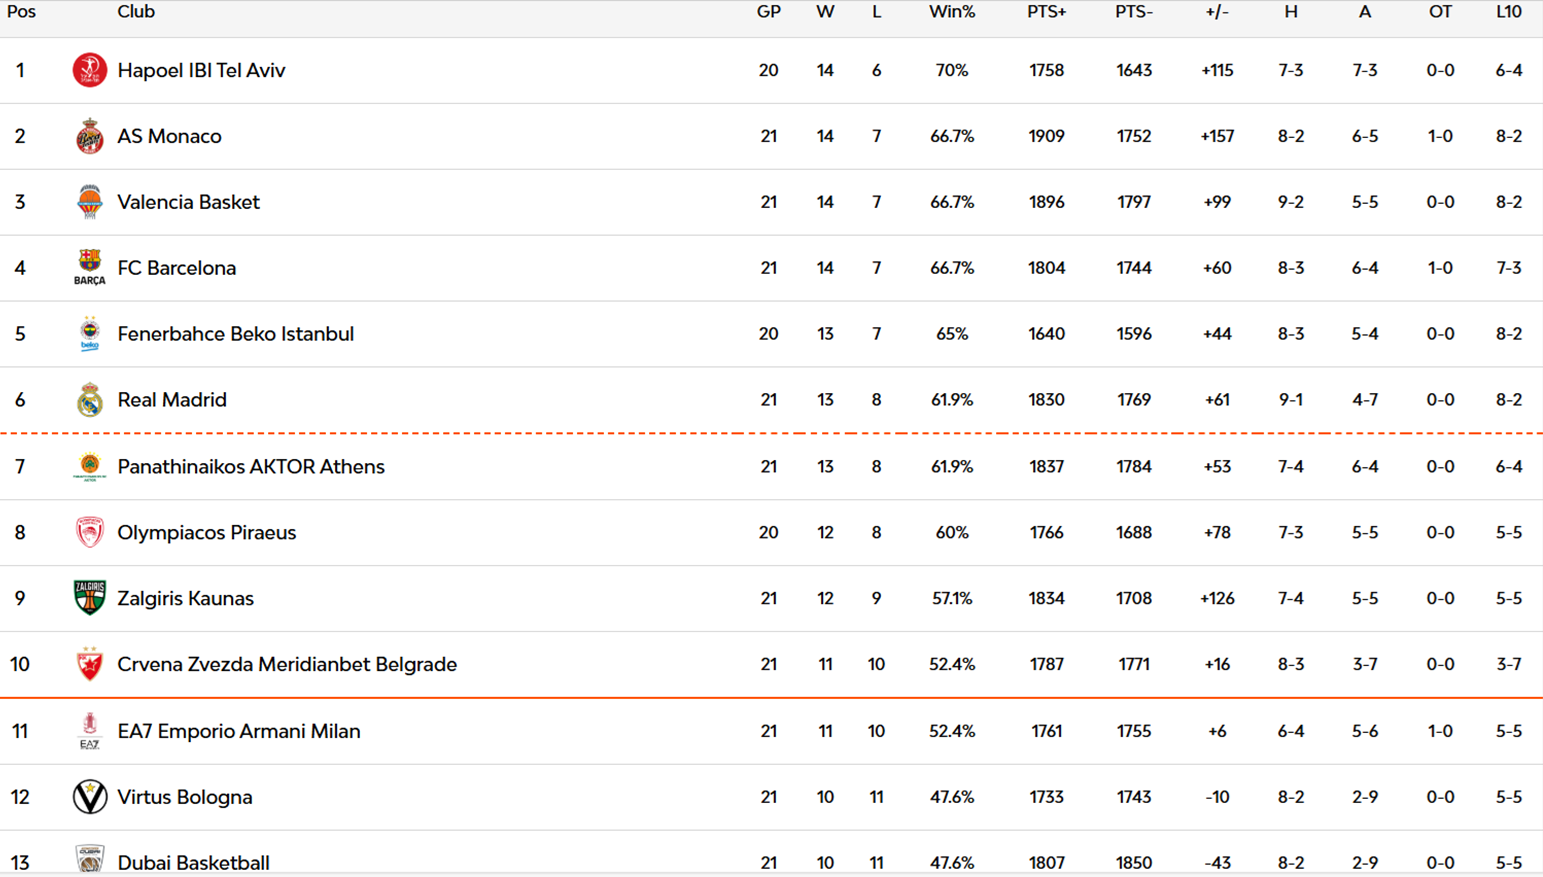Image resolution: width=1543 pixels, height=877 pixels.
Task: Click the Olympiacos Piraeus logo
Action: click(89, 532)
